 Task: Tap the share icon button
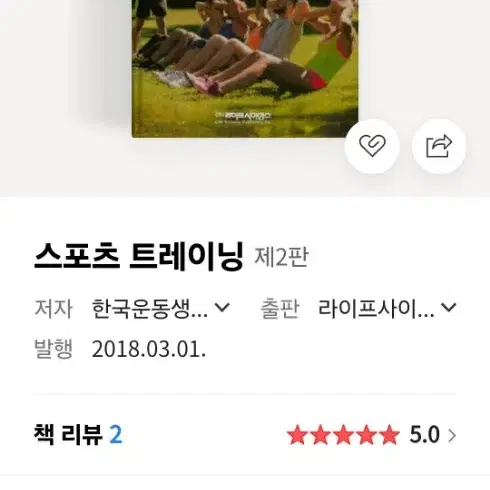click(x=439, y=146)
